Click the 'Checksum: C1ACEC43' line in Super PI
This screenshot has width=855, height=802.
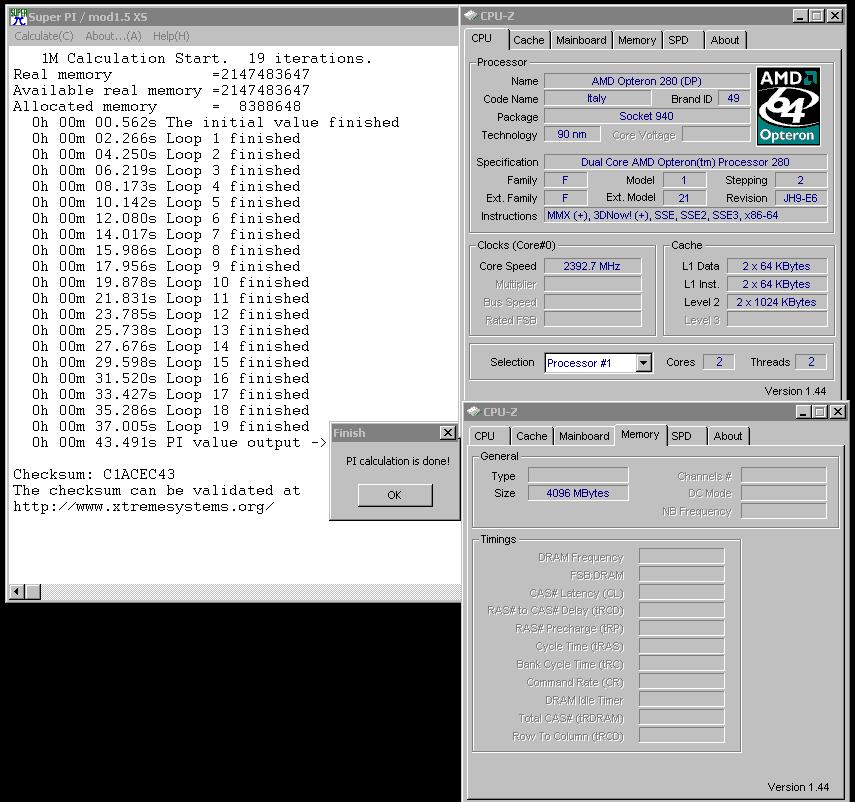click(94, 474)
